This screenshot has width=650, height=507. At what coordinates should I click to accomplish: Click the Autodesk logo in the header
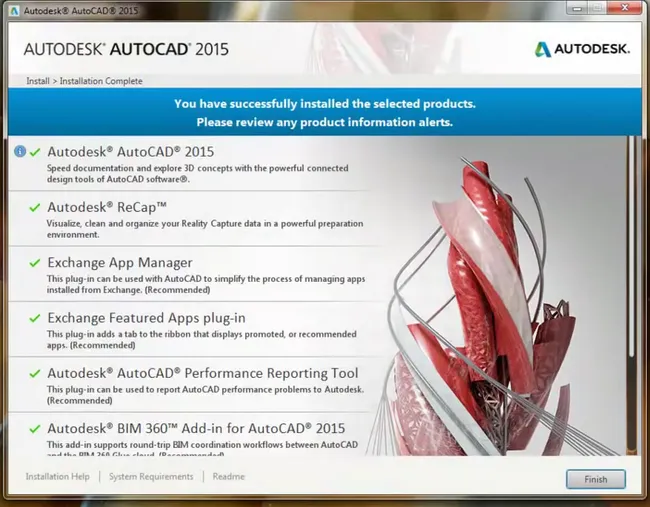coord(582,49)
